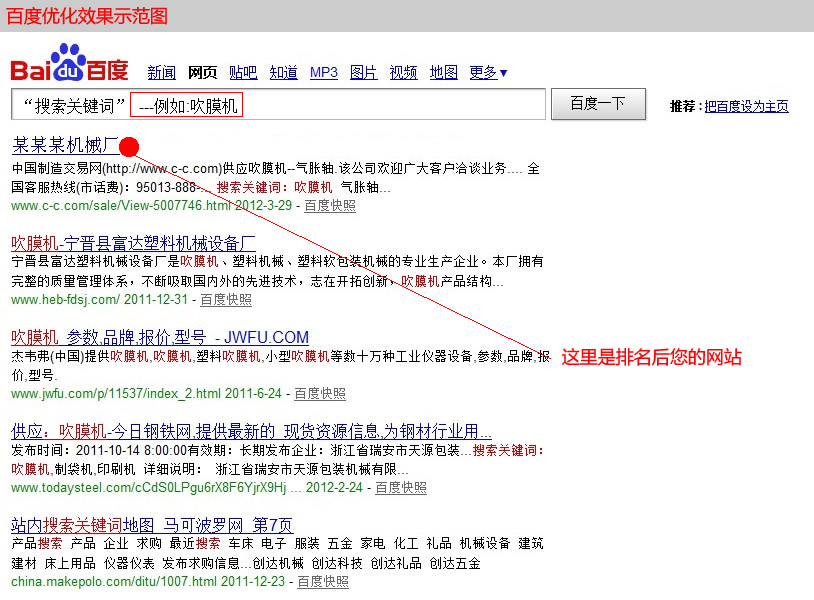Open the JWFU.COM 吹膜机 result title
The image size is (814, 600).
click(160, 337)
